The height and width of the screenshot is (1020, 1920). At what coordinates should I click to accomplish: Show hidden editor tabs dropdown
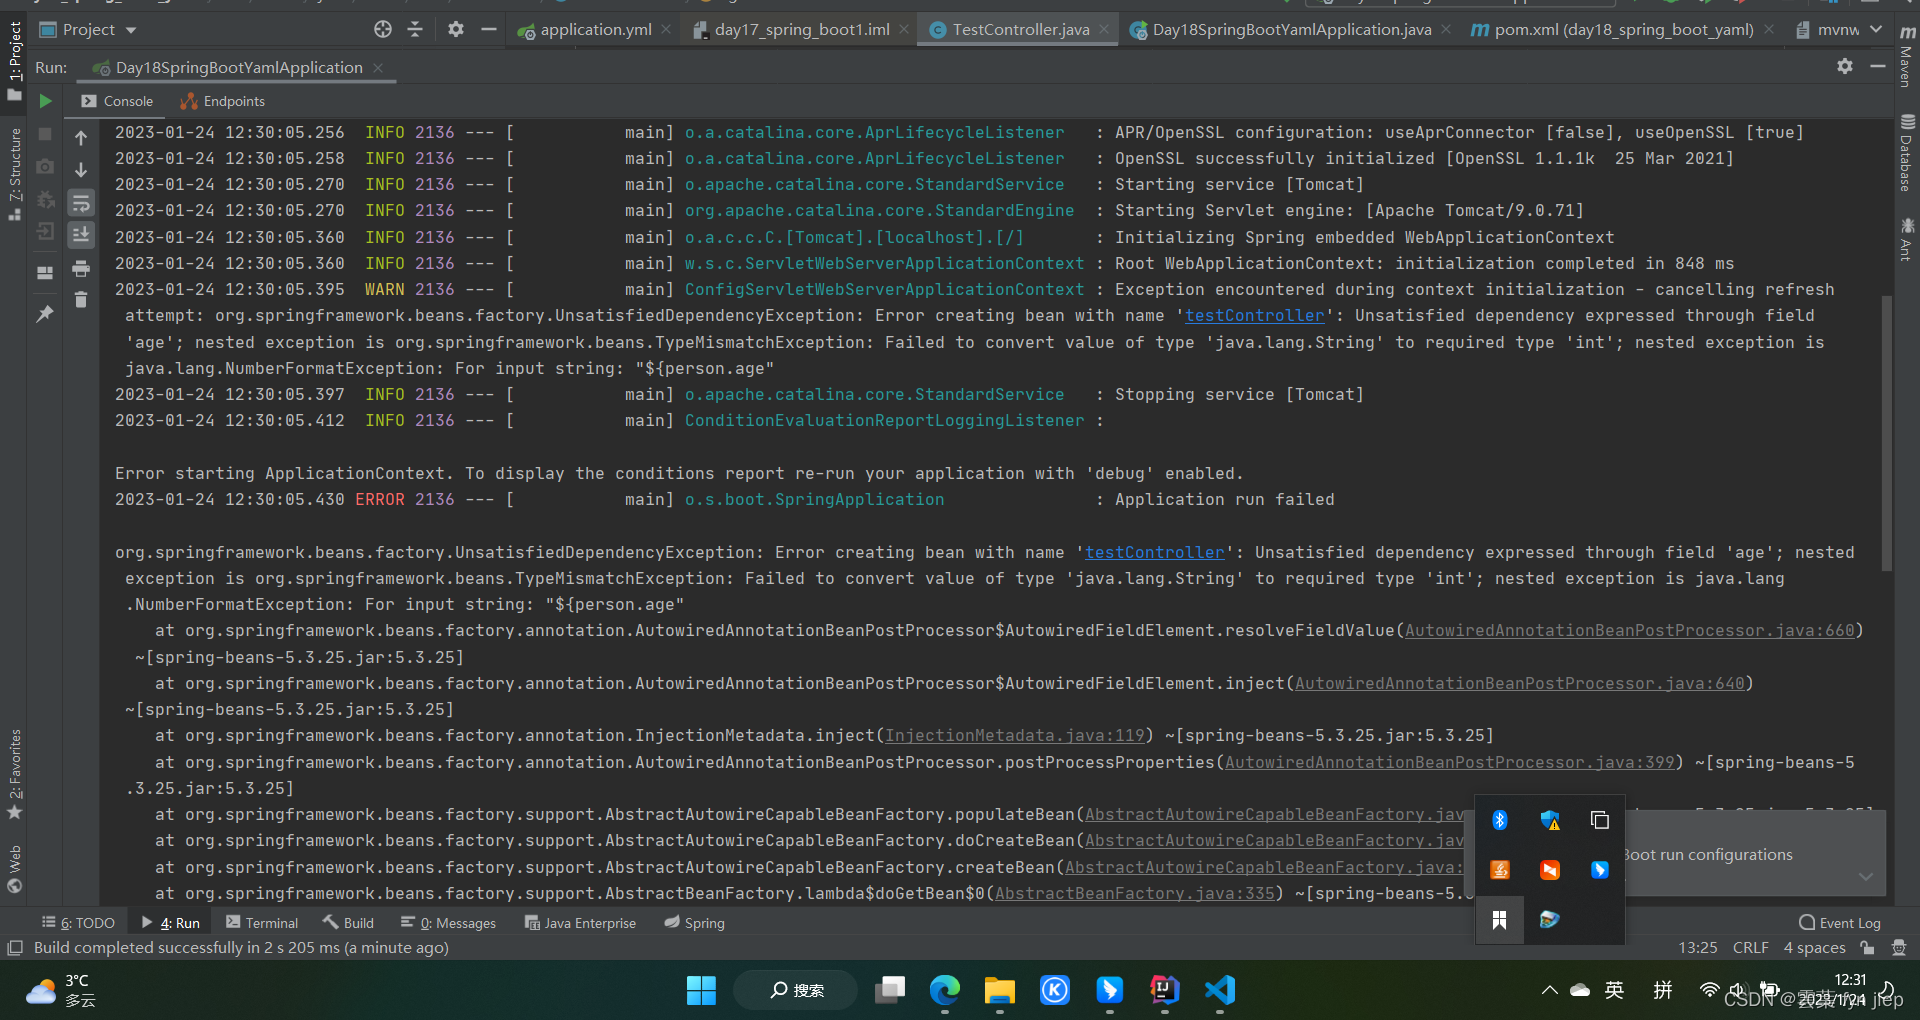point(1876,29)
